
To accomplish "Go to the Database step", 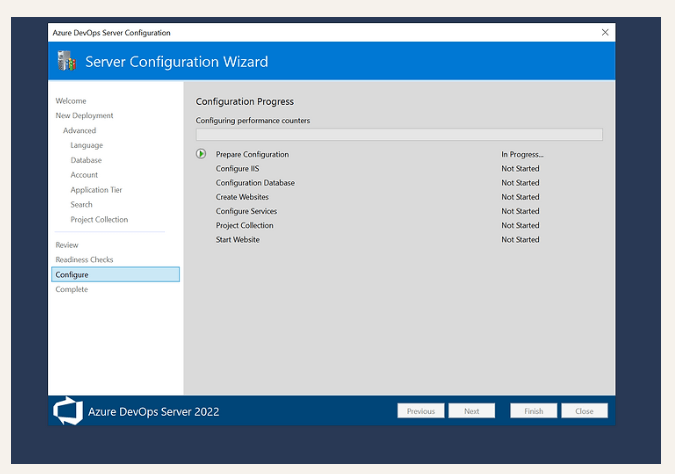I will (86, 160).
